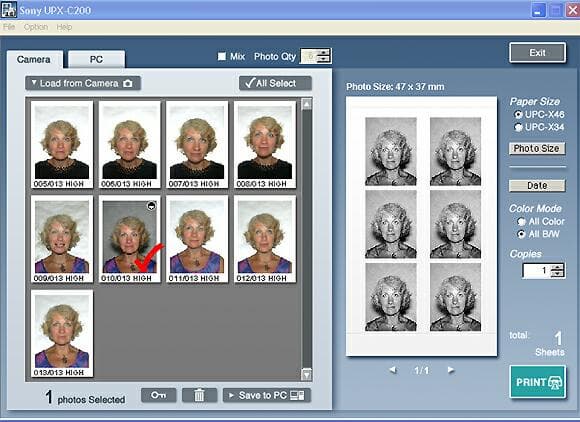The width and height of the screenshot is (580, 422).
Task: Decrease Photo Qty with down arrow
Action: click(x=324, y=59)
